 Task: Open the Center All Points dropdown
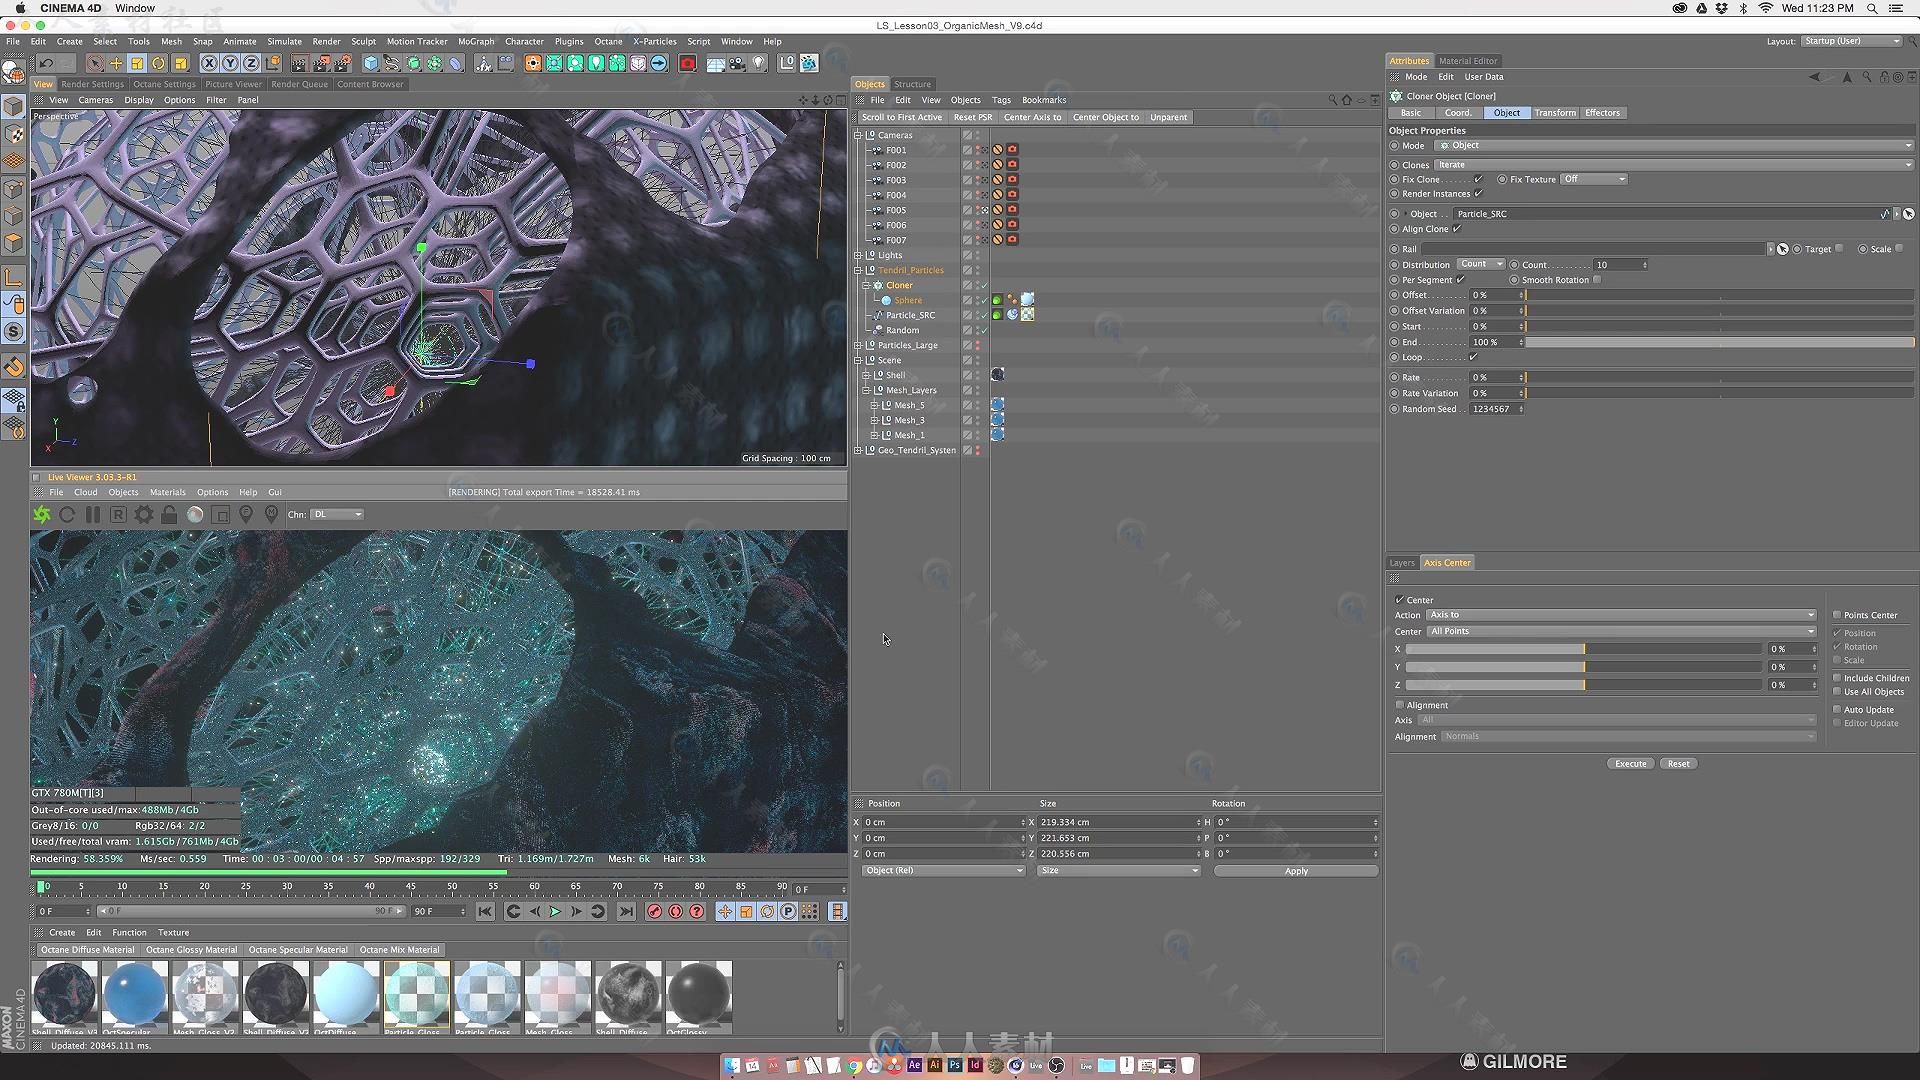click(x=1621, y=631)
